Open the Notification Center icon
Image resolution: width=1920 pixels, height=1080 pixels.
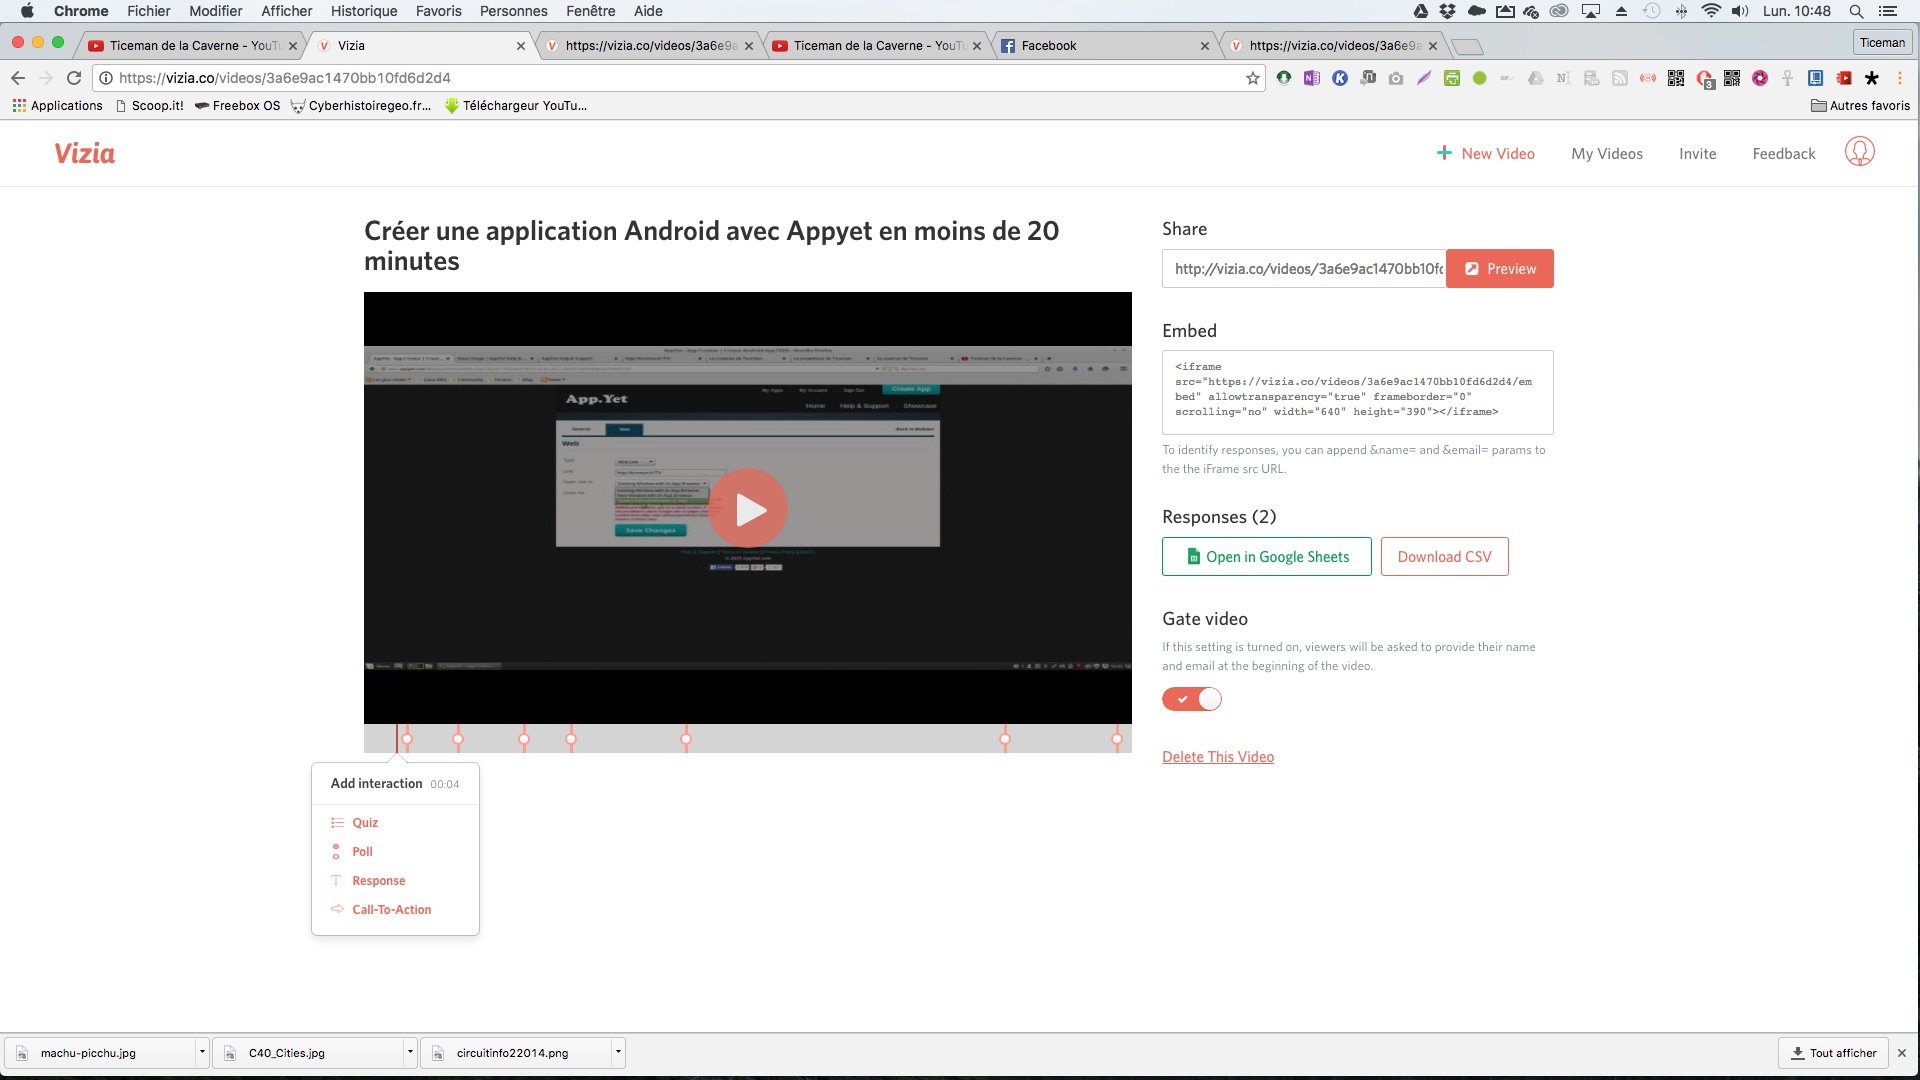coord(1888,11)
